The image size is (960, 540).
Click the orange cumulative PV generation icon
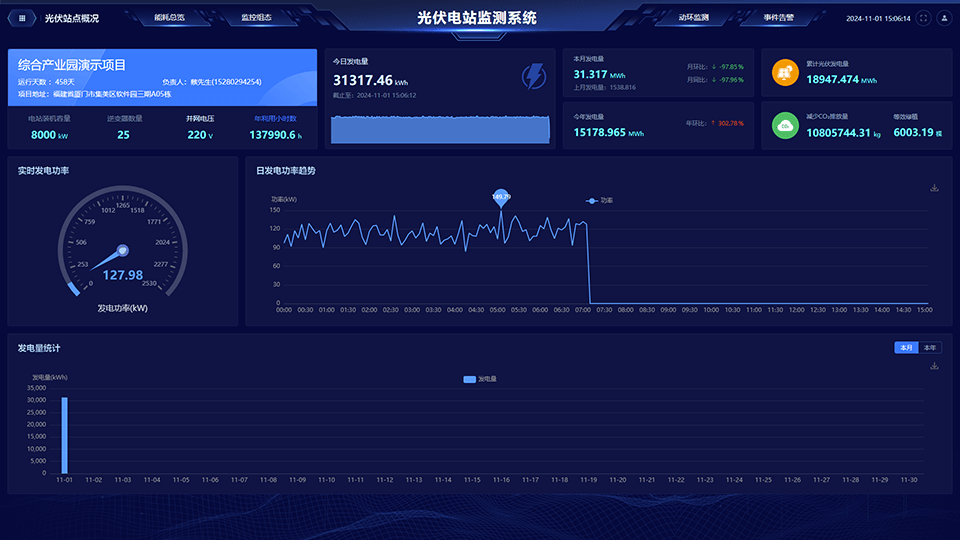[785, 72]
